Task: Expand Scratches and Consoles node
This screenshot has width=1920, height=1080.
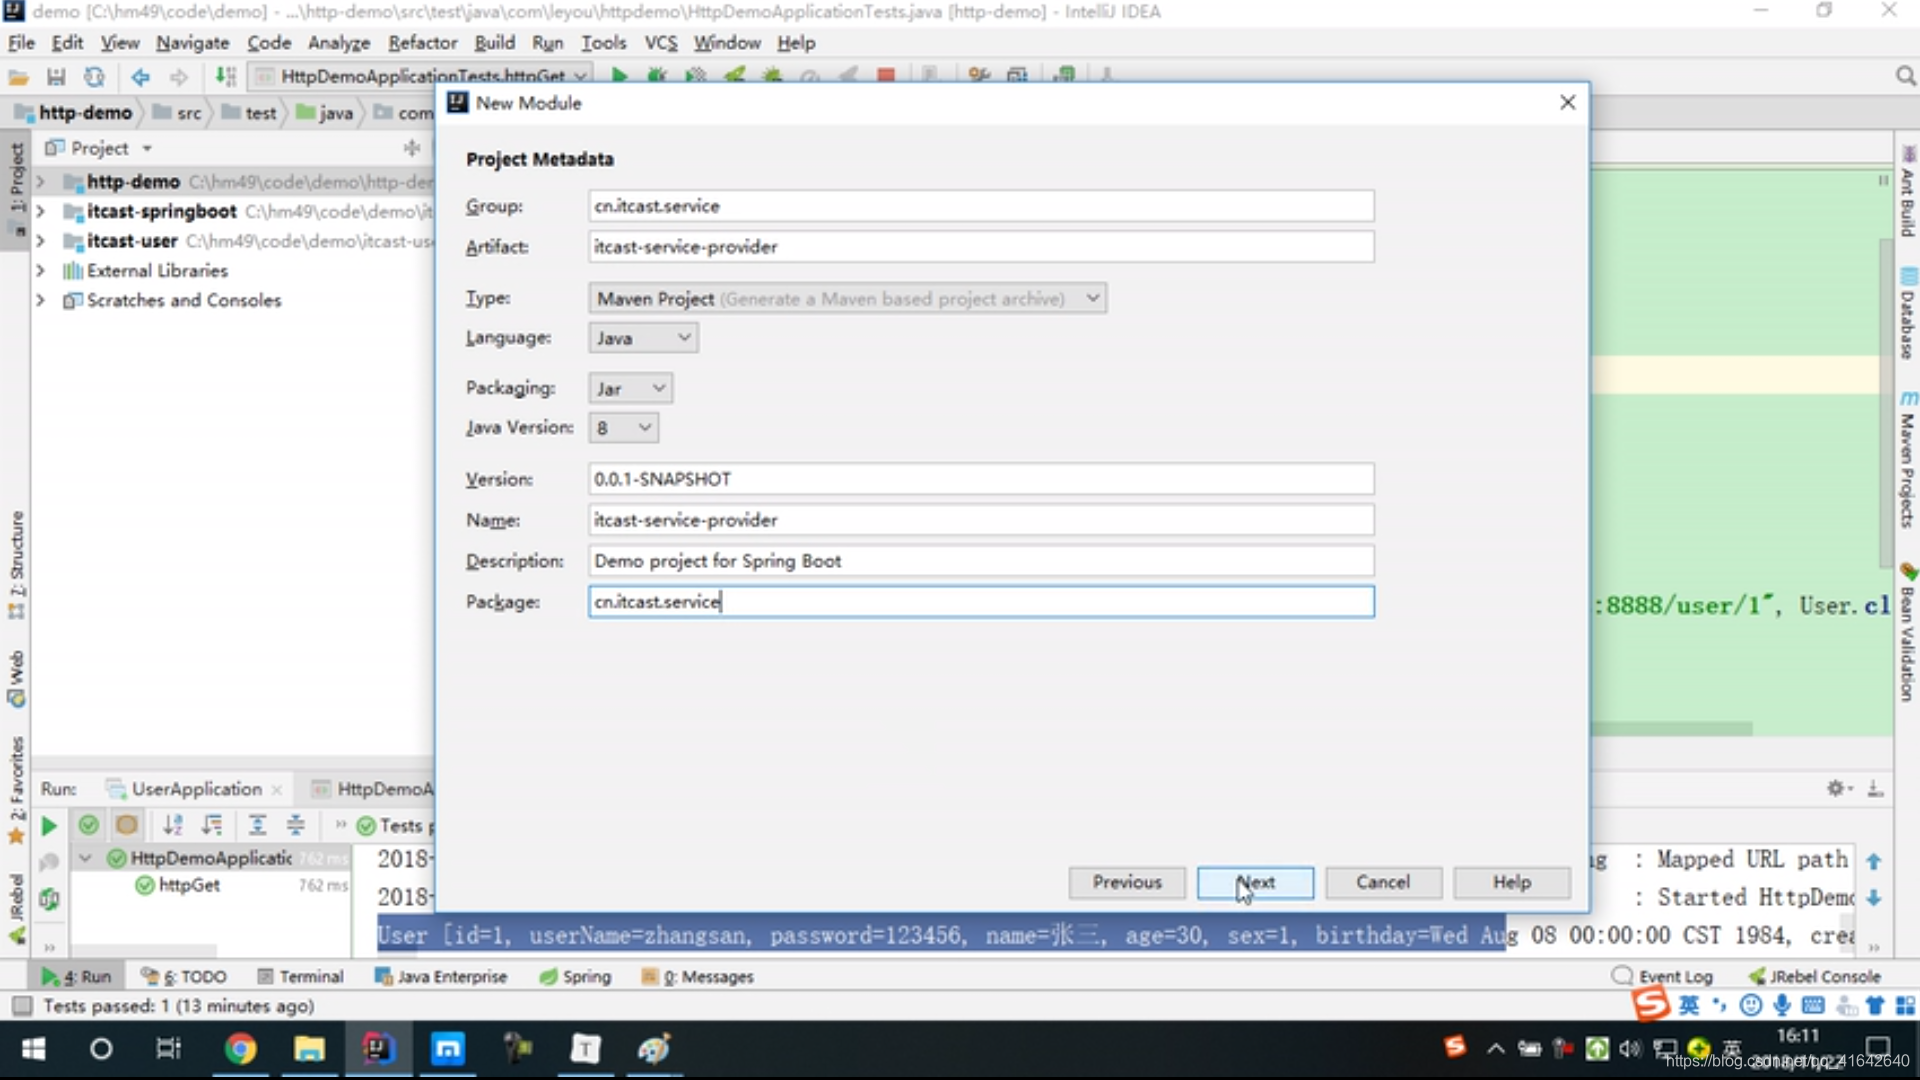Action: click(40, 300)
